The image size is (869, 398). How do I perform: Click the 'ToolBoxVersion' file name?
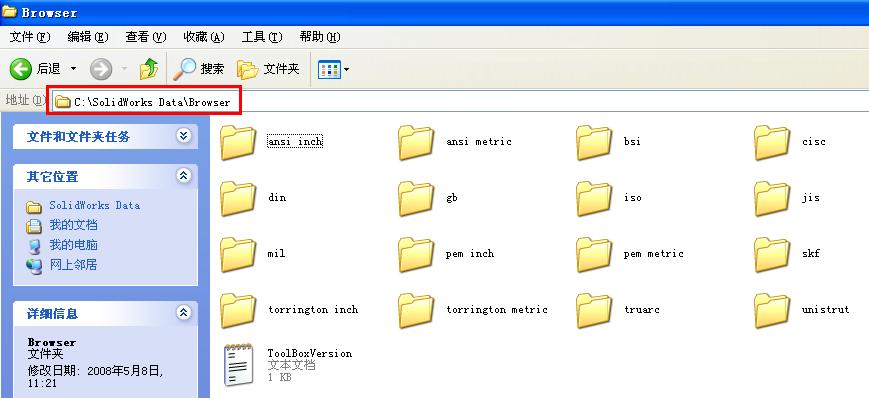[x=310, y=353]
